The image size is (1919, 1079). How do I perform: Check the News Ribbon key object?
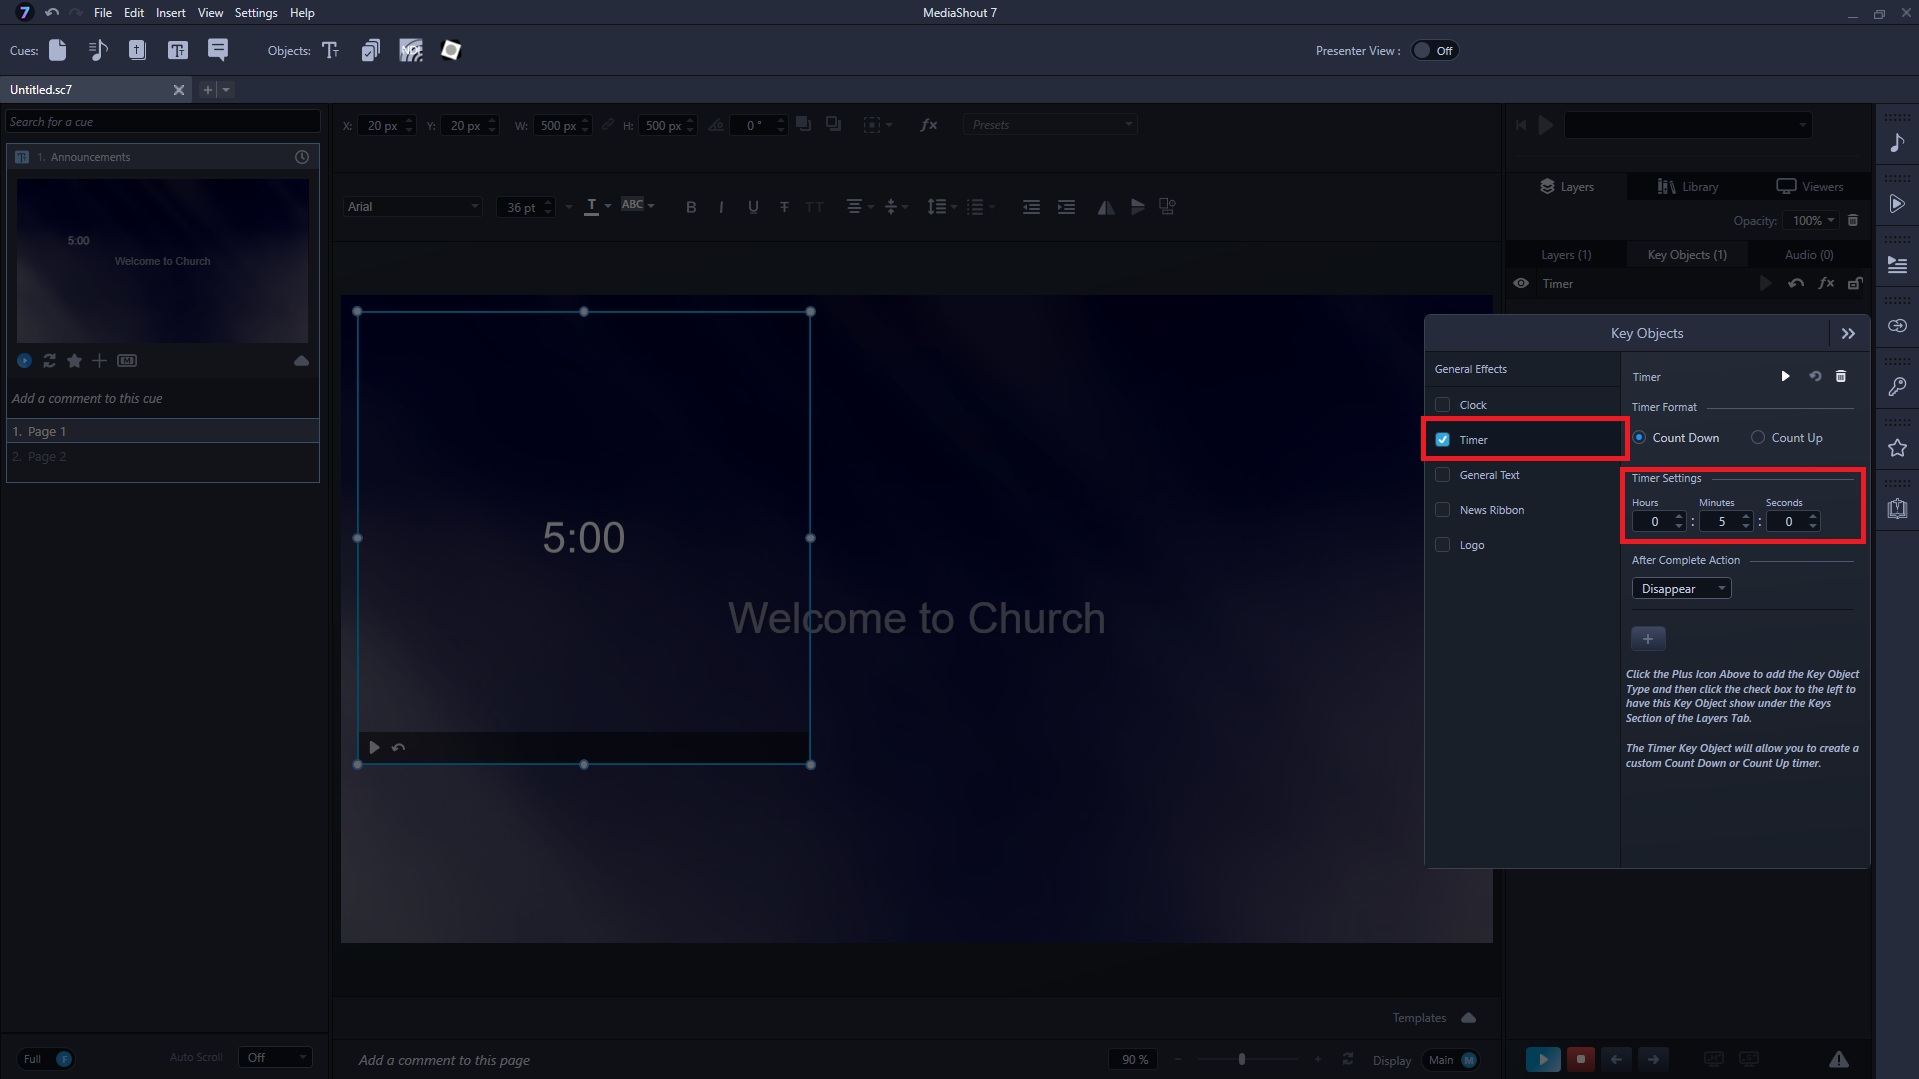coord(1442,510)
